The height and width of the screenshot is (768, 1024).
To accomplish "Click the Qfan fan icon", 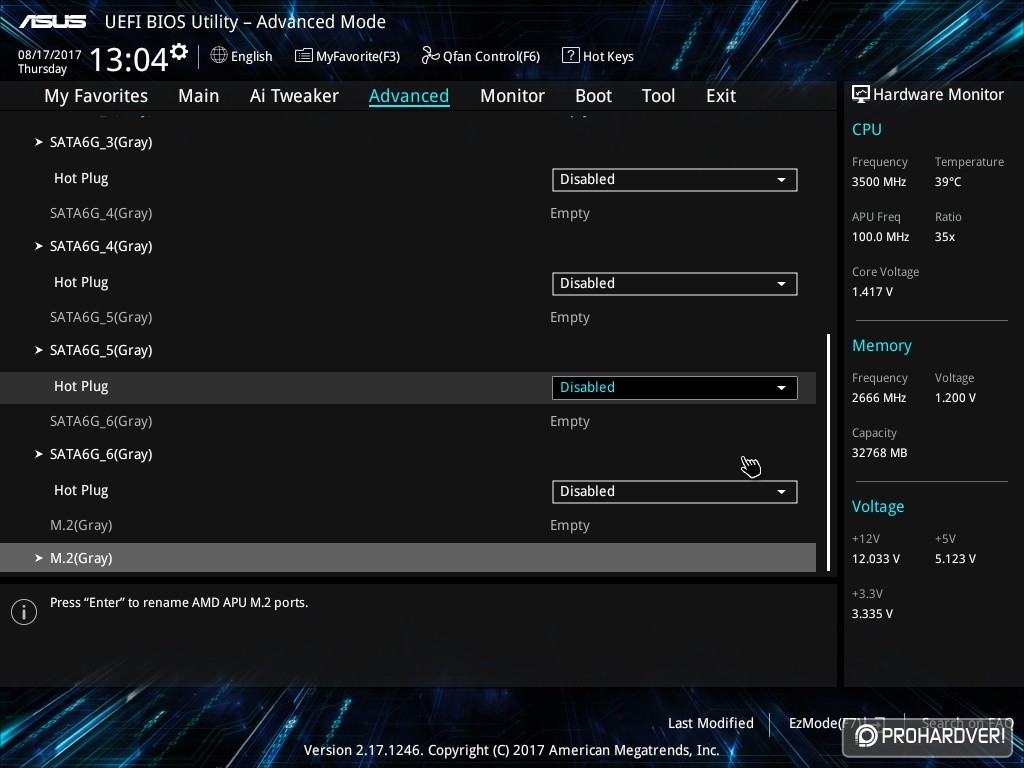I will coord(430,56).
